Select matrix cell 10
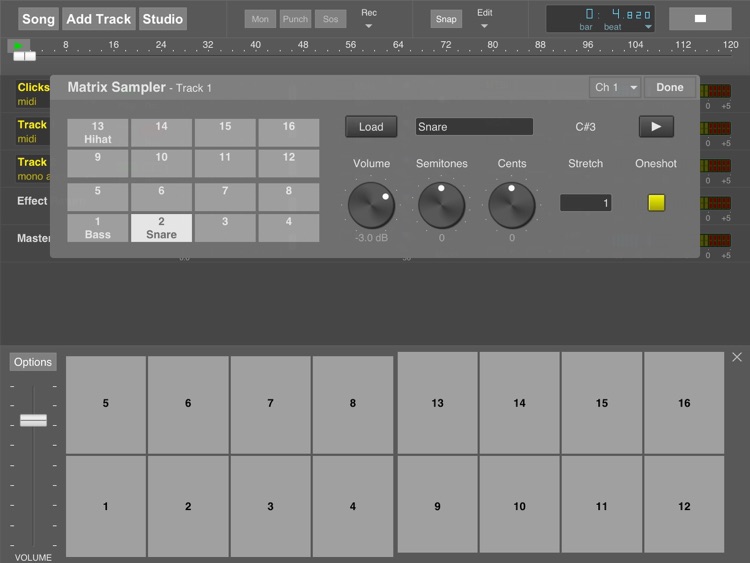This screenshot has height=563, width=750. coord(161,163)
